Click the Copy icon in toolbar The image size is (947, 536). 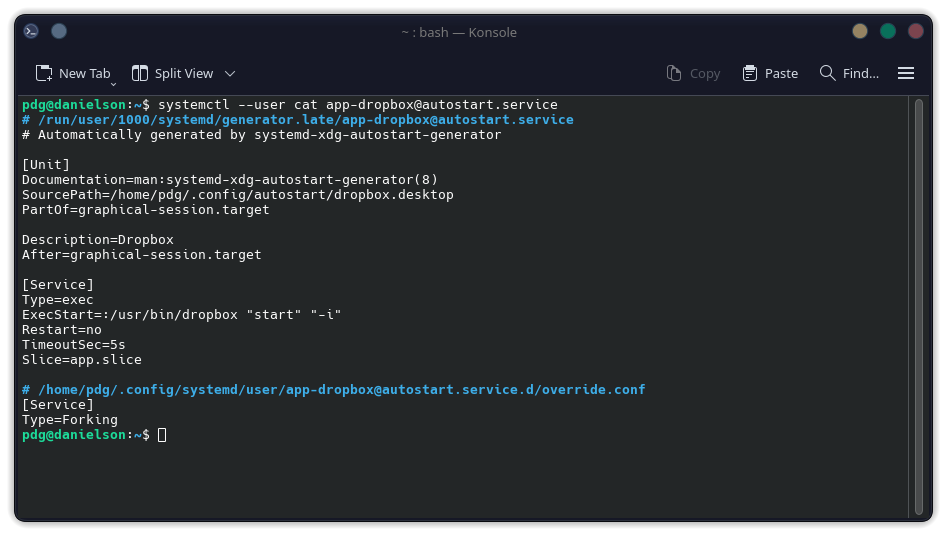point(674,73)
